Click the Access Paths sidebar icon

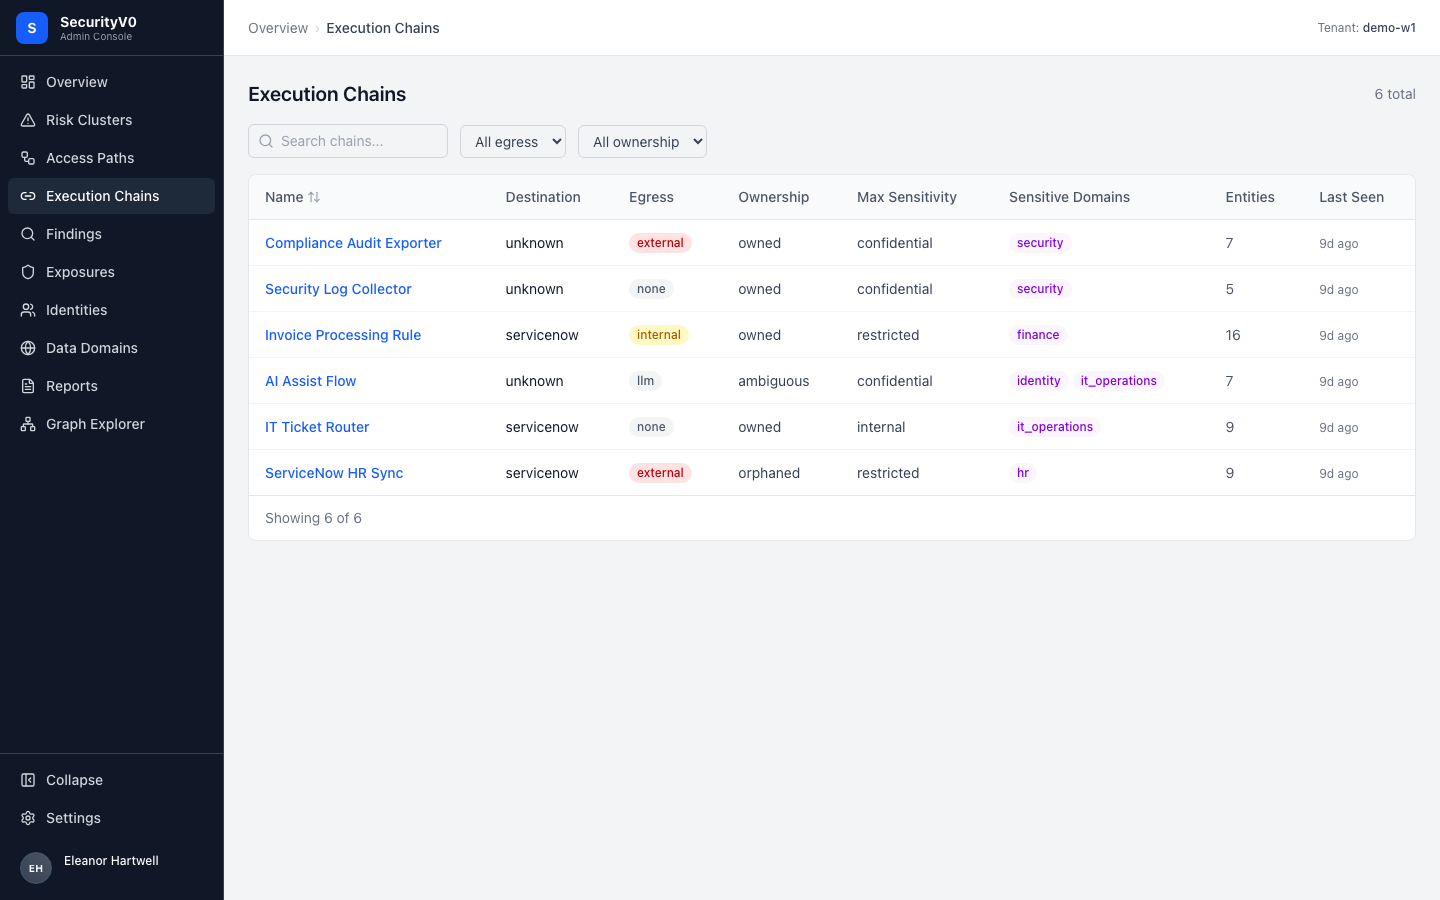(x=28, y=158)
